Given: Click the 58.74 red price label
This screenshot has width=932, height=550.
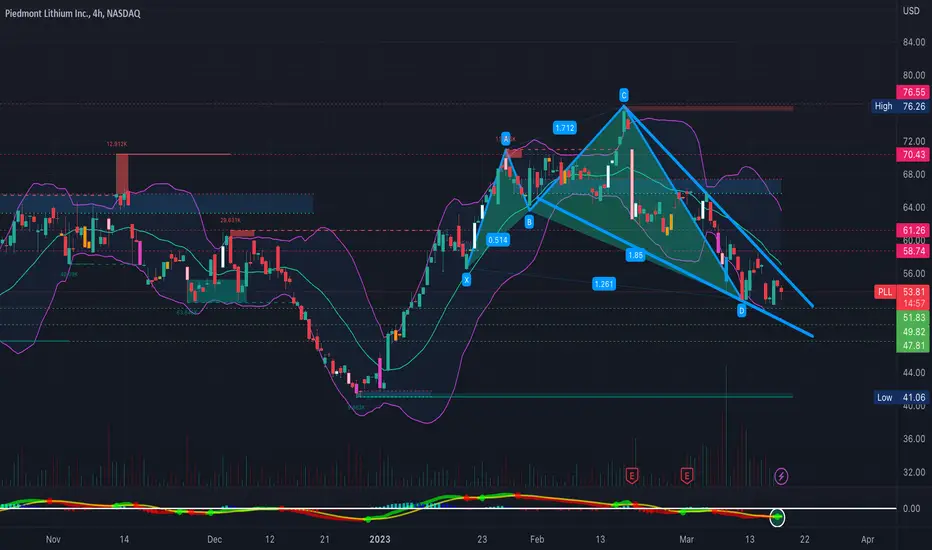Looking at the screenshot, I should click(x=913, y=251).
